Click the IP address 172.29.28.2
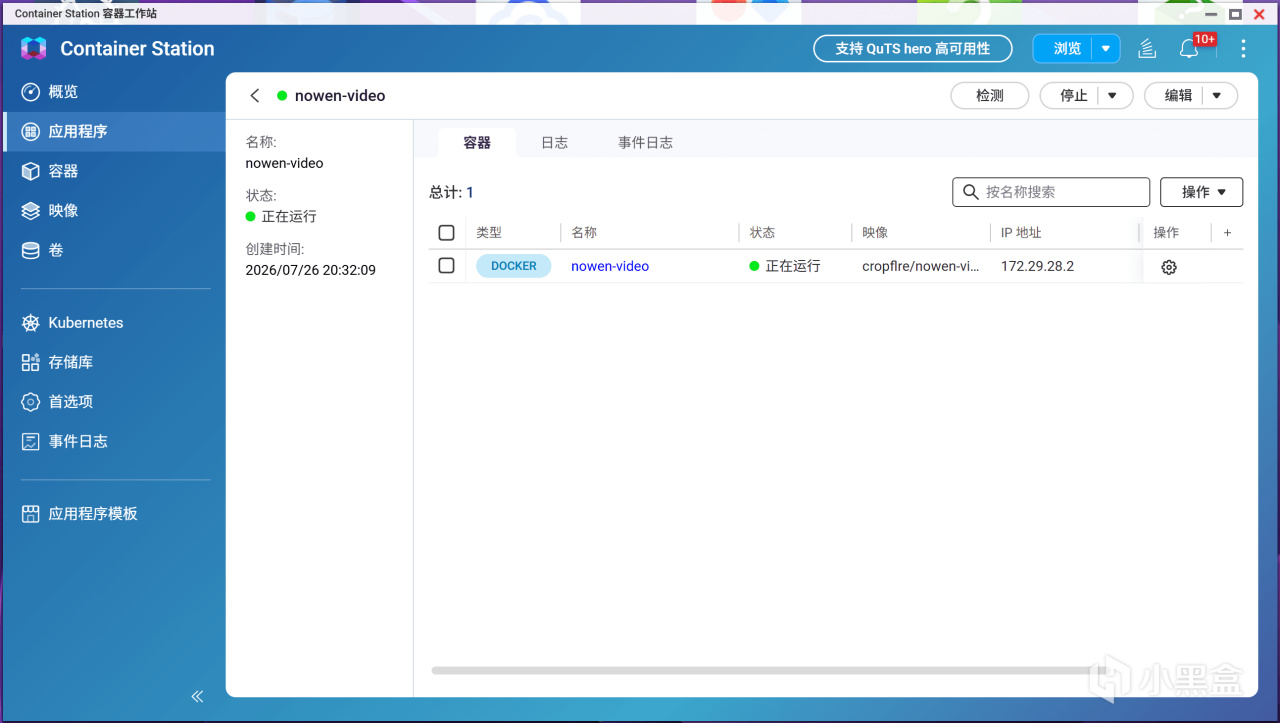1280x723 pixels. click(x=1037, y=266)
